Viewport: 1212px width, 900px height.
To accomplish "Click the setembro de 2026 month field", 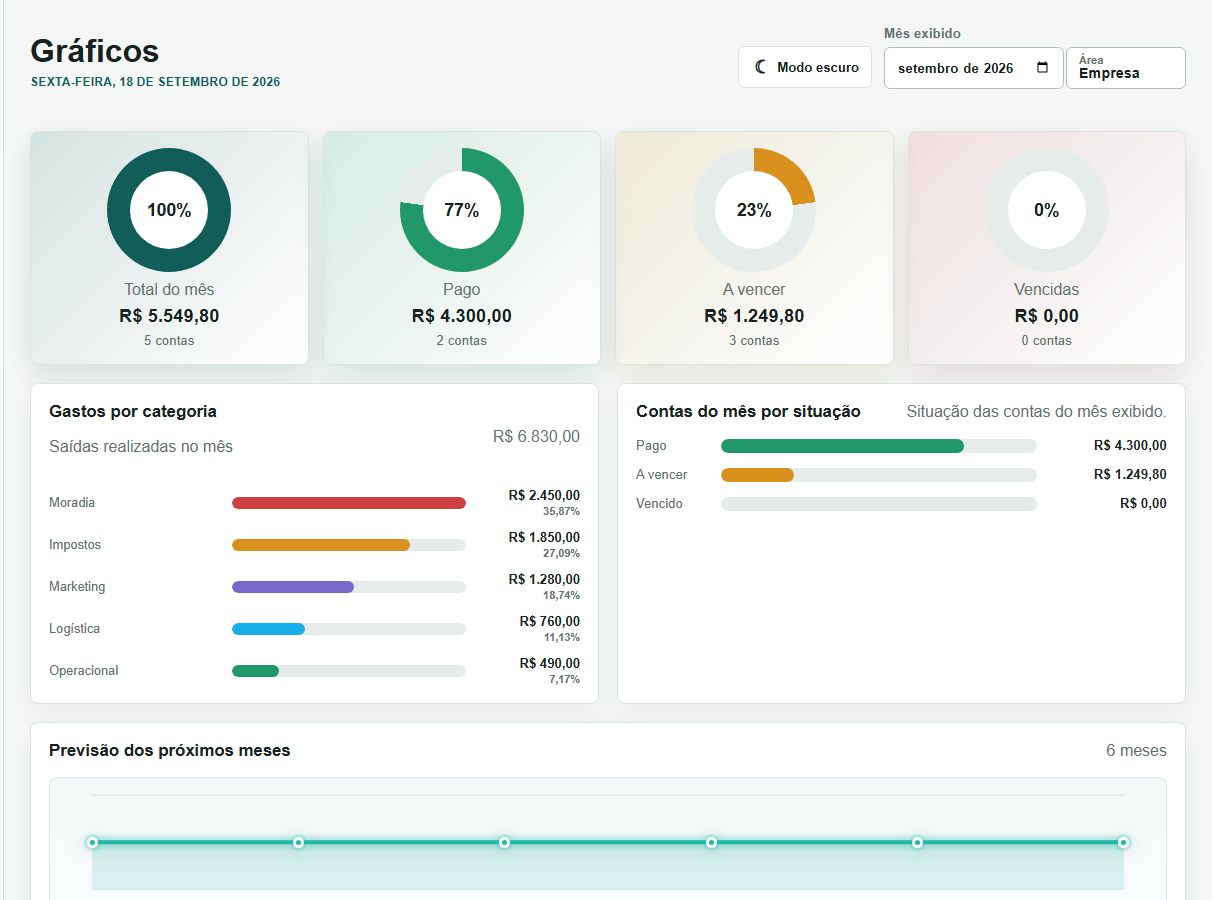I will (973, 68).
